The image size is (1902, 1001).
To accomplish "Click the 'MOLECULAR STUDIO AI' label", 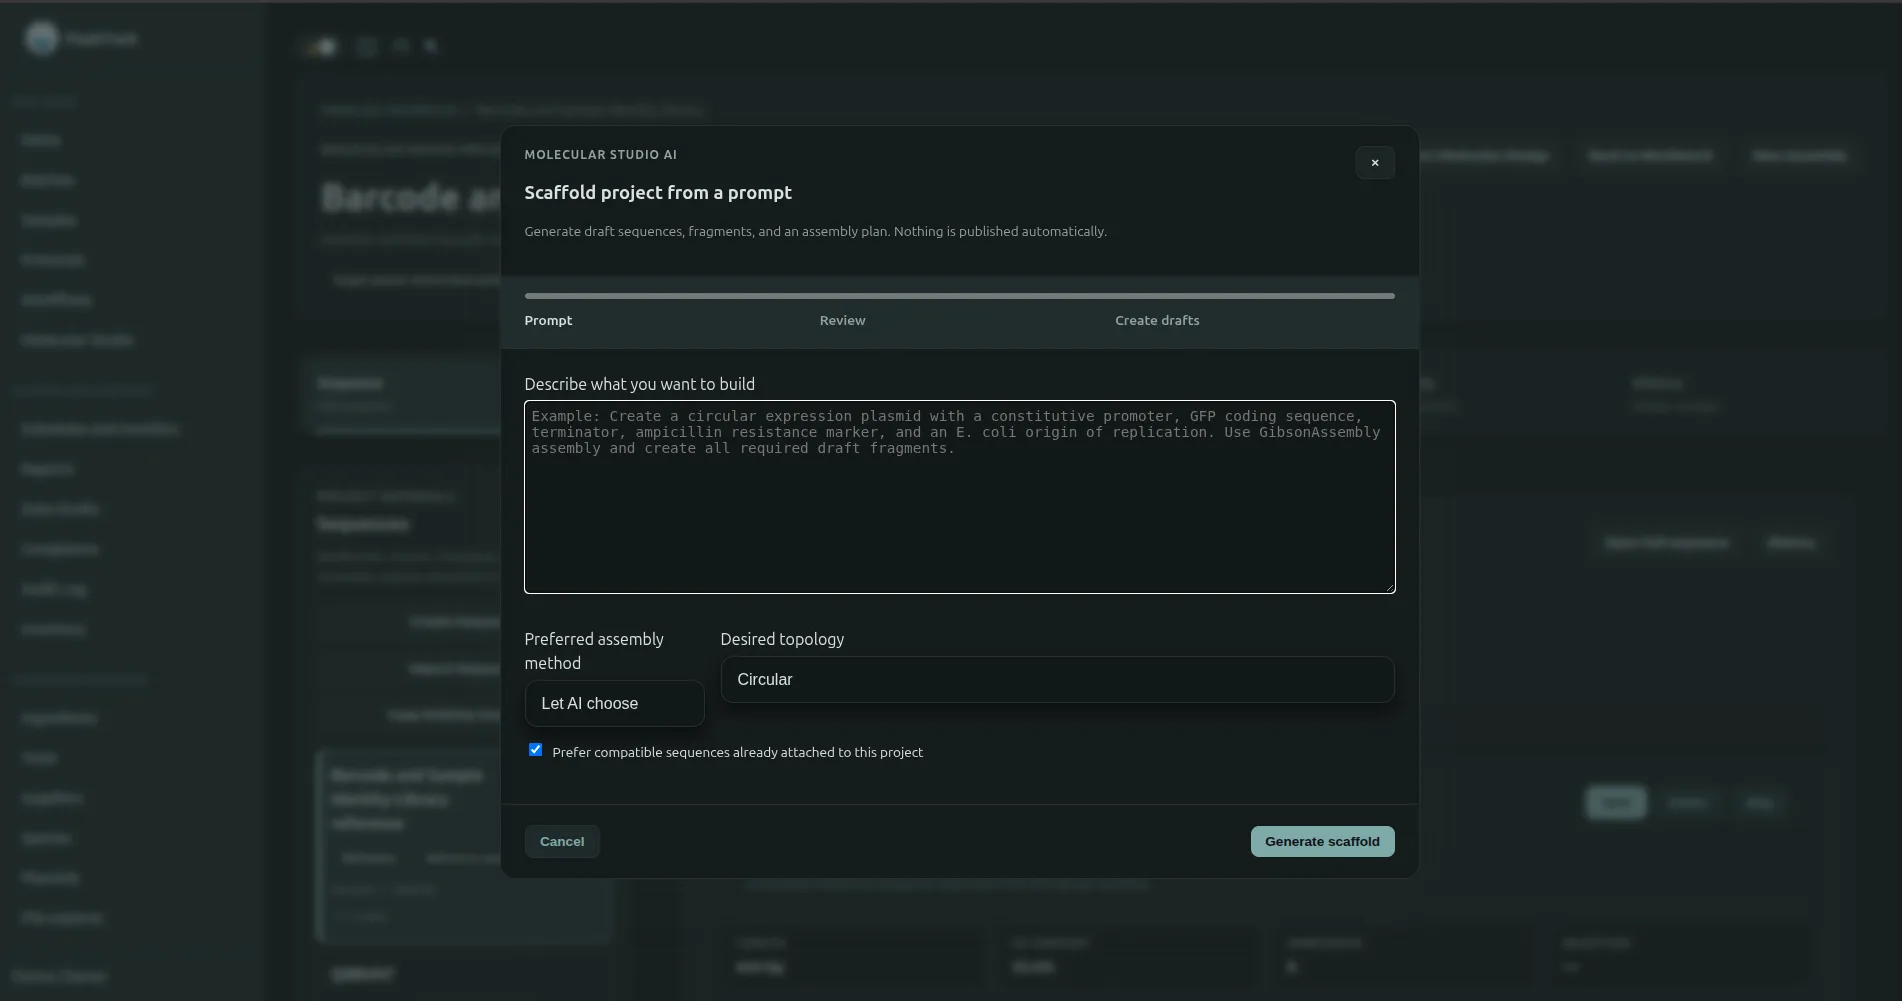I will coord(600,155).
